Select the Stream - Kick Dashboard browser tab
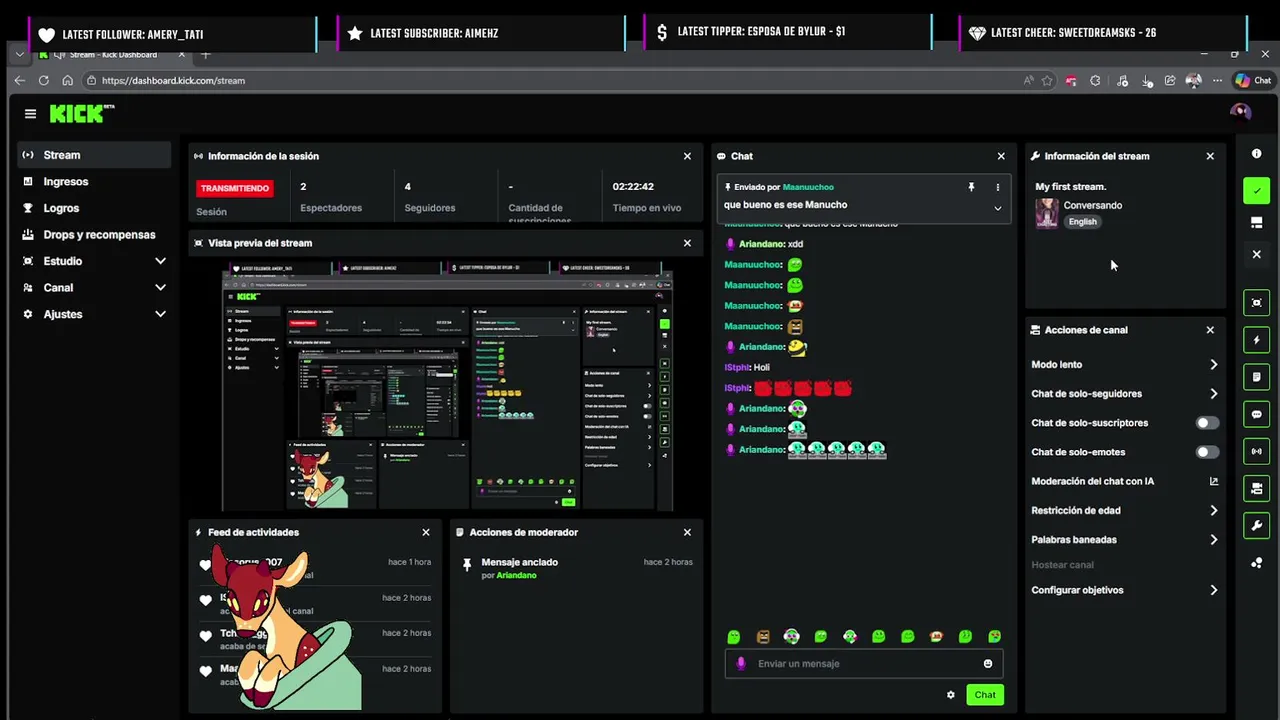 (x=112, y=54)
